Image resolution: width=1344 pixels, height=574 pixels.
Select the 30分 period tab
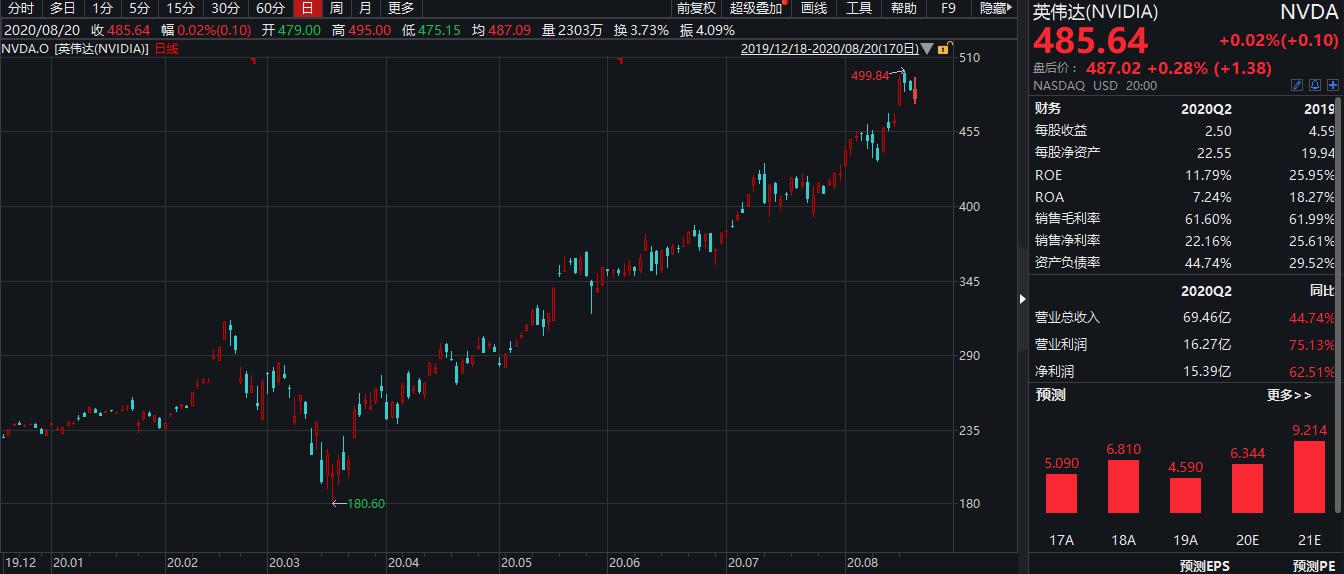coord(225,8)
